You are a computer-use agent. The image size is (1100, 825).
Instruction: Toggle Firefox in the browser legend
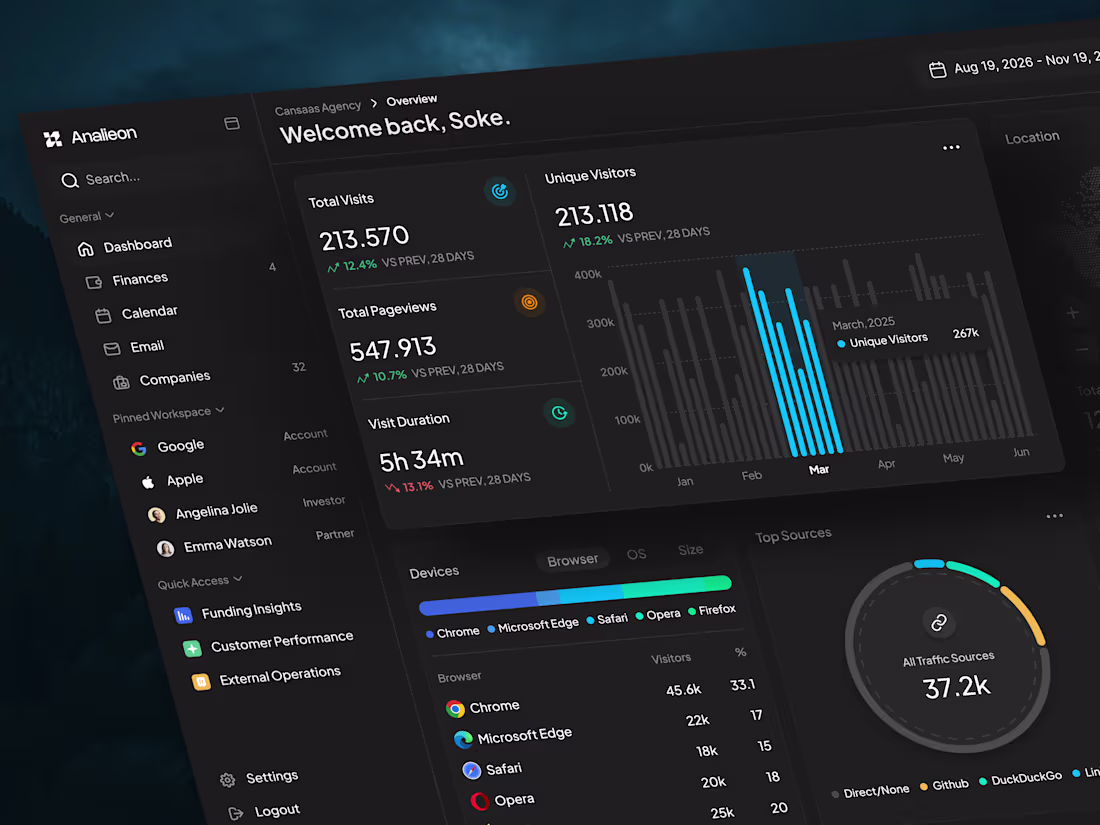click(712, 610)
